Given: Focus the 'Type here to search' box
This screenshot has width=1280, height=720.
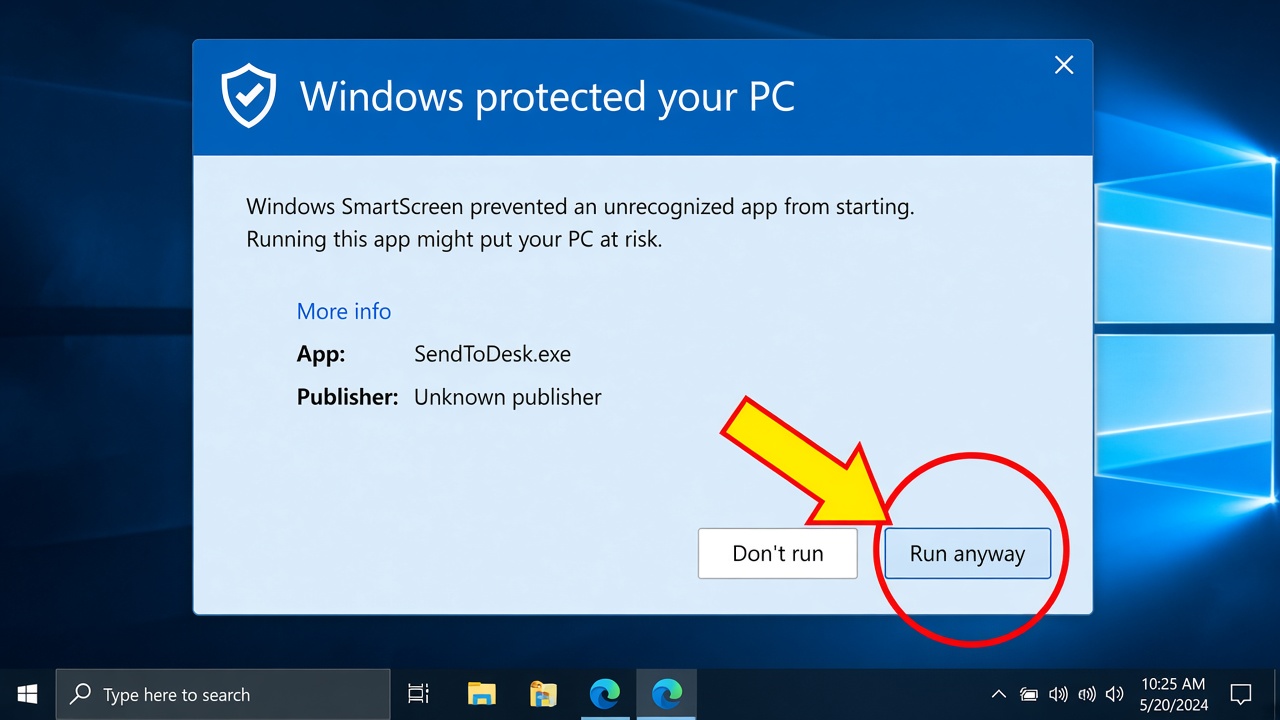Looking at the screenshot, I should coord(223,694).
